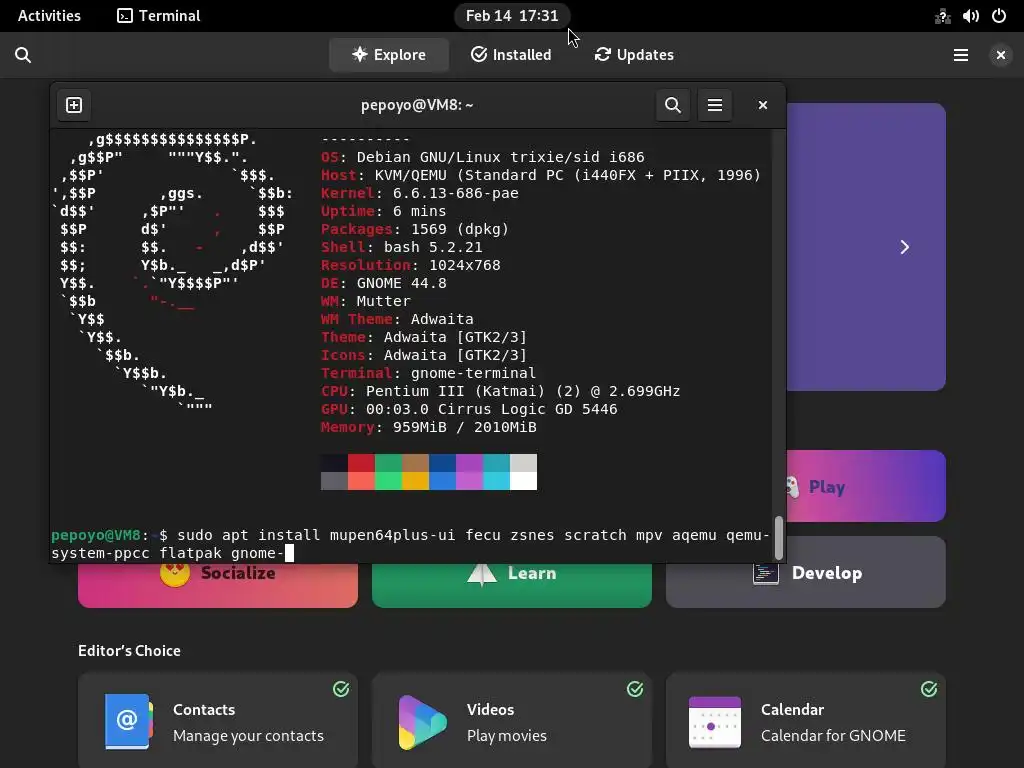Open the Videos app card

[x=511, y=720]
